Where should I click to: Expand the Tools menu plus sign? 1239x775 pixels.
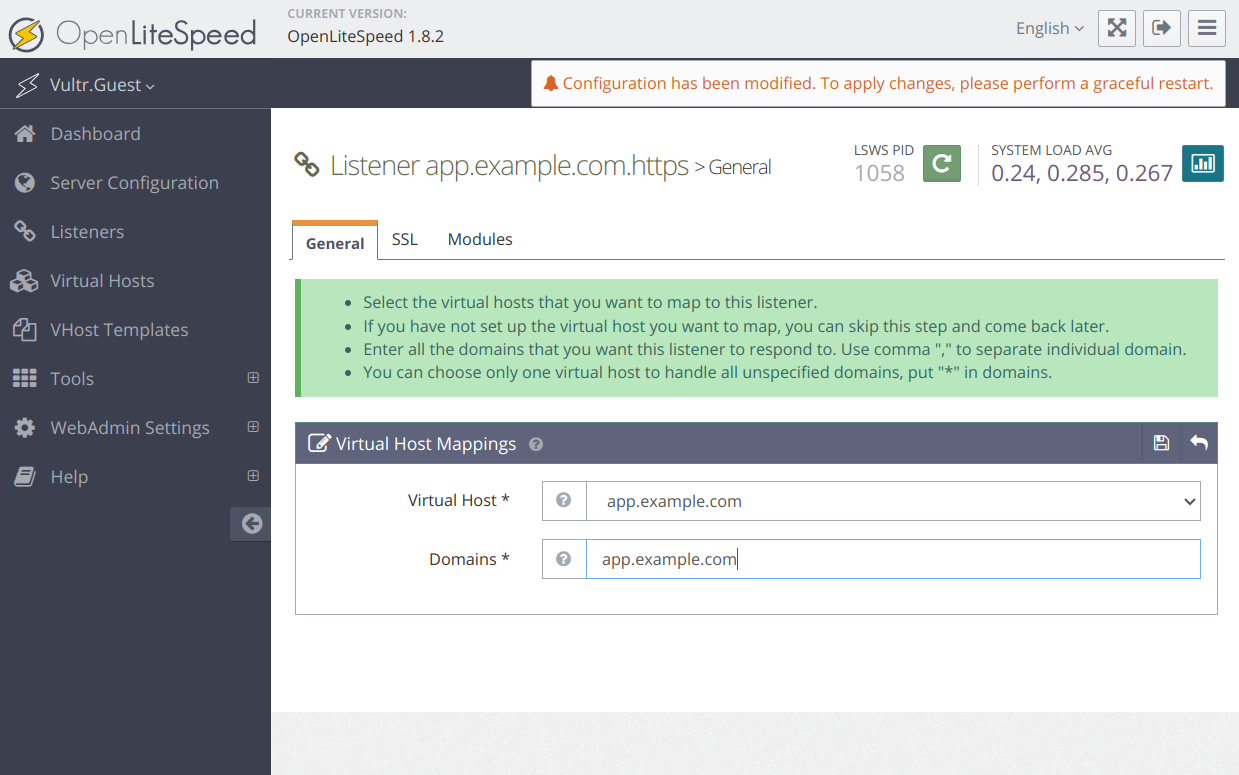pyautogui.click(x=253, y=378)
